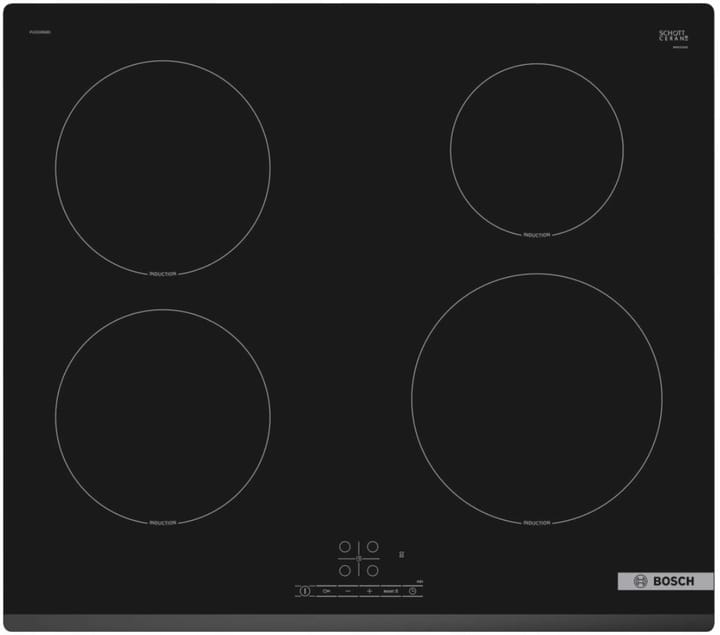The height and width of the screenshot is (635, 720).
Task: Click the large front-right induction zone
Action: point(537,399)
